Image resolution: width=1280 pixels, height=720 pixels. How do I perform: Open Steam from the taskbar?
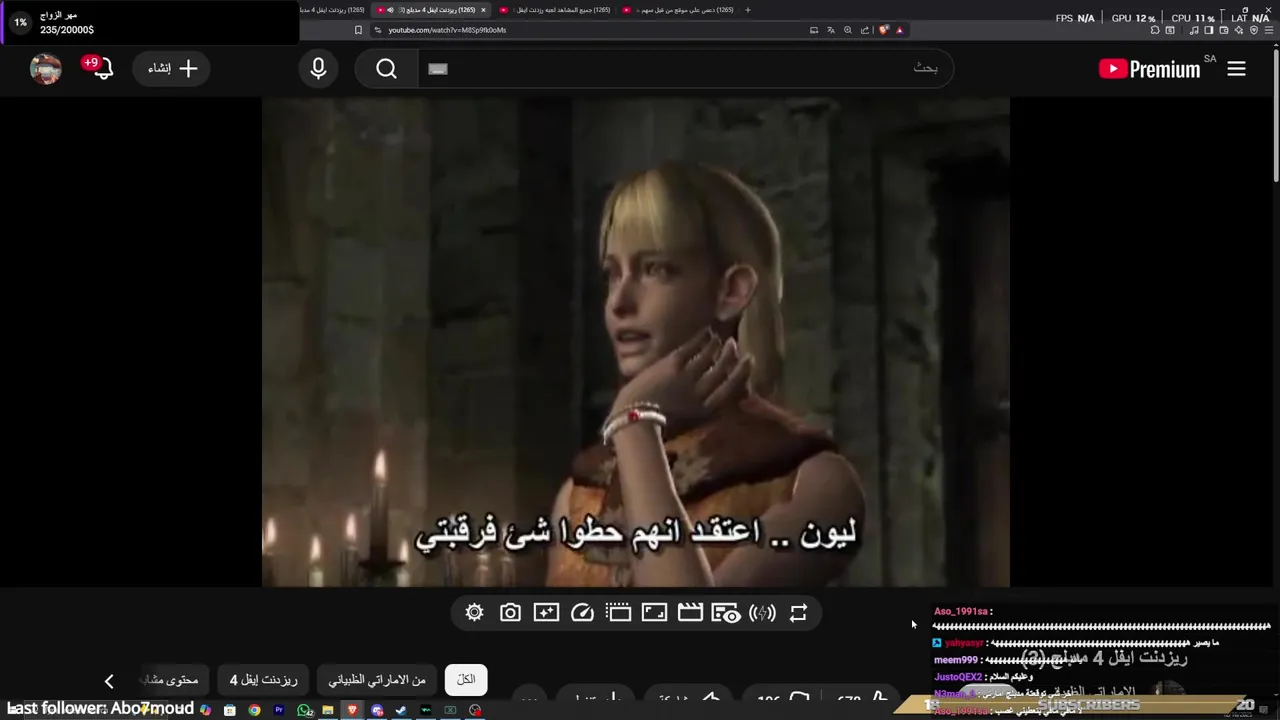click(401, 710)
